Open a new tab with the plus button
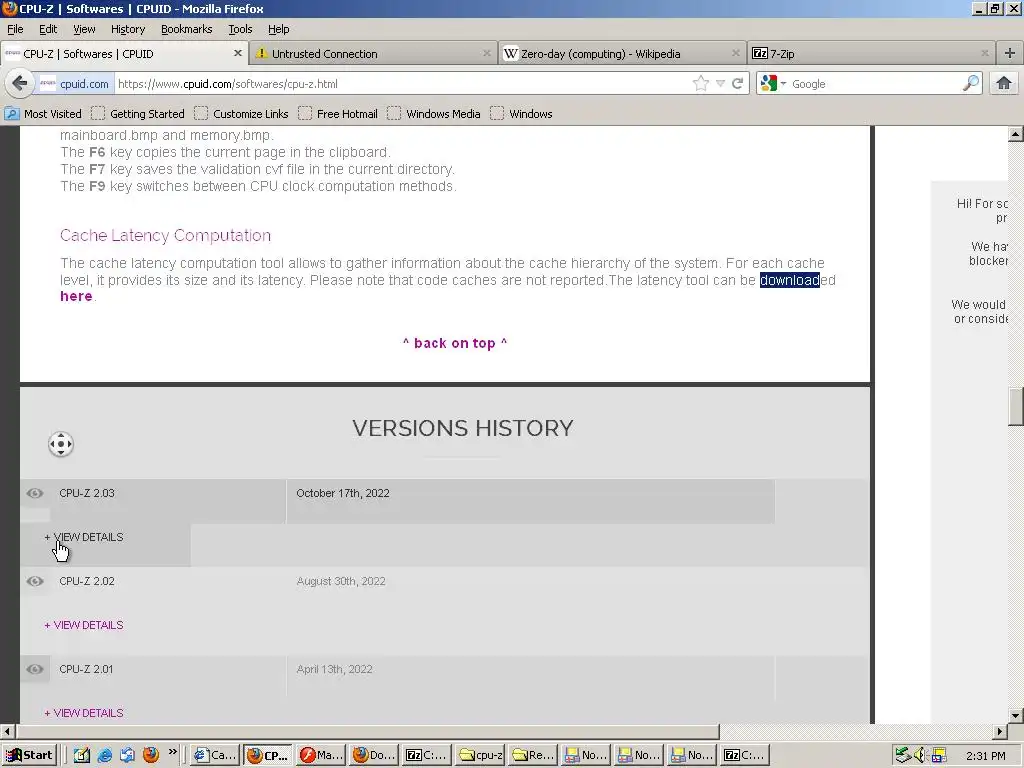The height and width of the screenshot is (768, 1024). [x=1010, y=54]
